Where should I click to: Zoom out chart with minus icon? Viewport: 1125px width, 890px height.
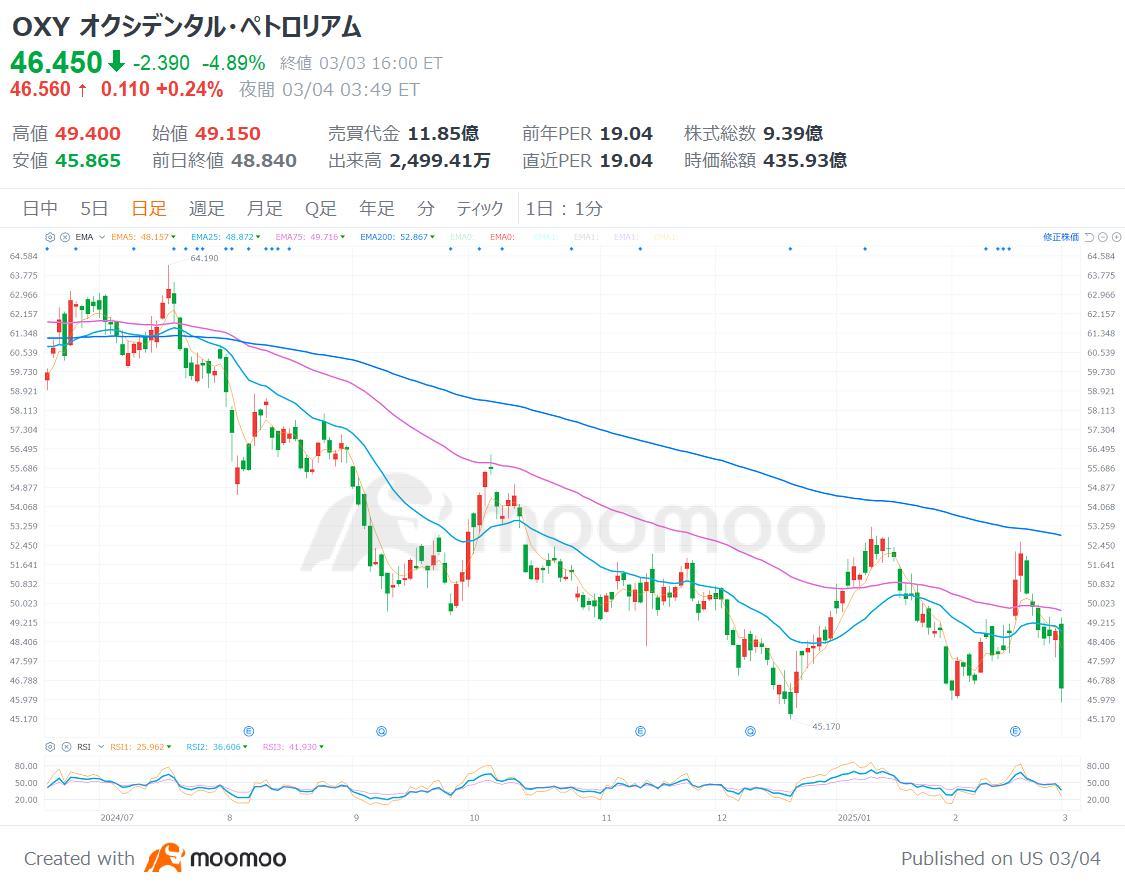1102,237
